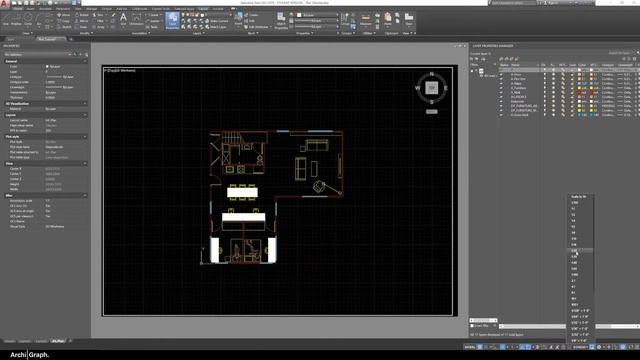Toggle Freeze for A_Furniture layer
Viewport: 640px width, 360px height.
coord(554,88)
